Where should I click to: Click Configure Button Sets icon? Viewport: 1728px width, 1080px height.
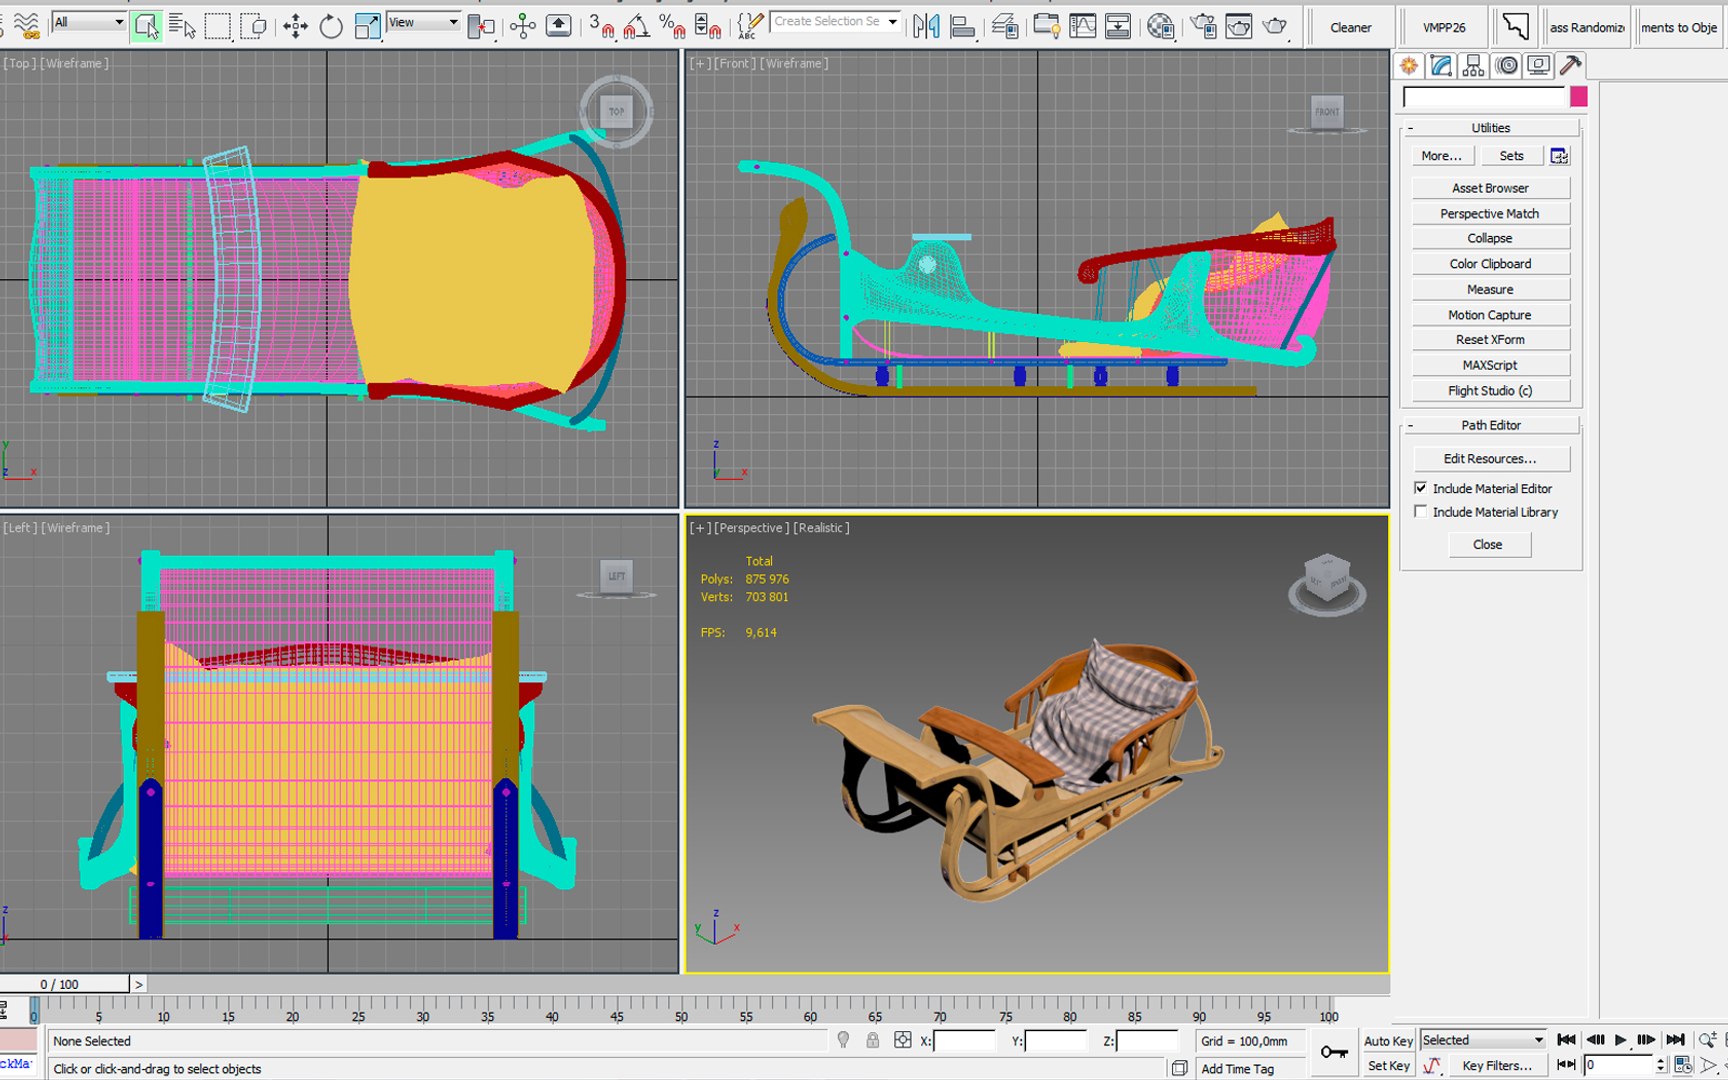1559,156
